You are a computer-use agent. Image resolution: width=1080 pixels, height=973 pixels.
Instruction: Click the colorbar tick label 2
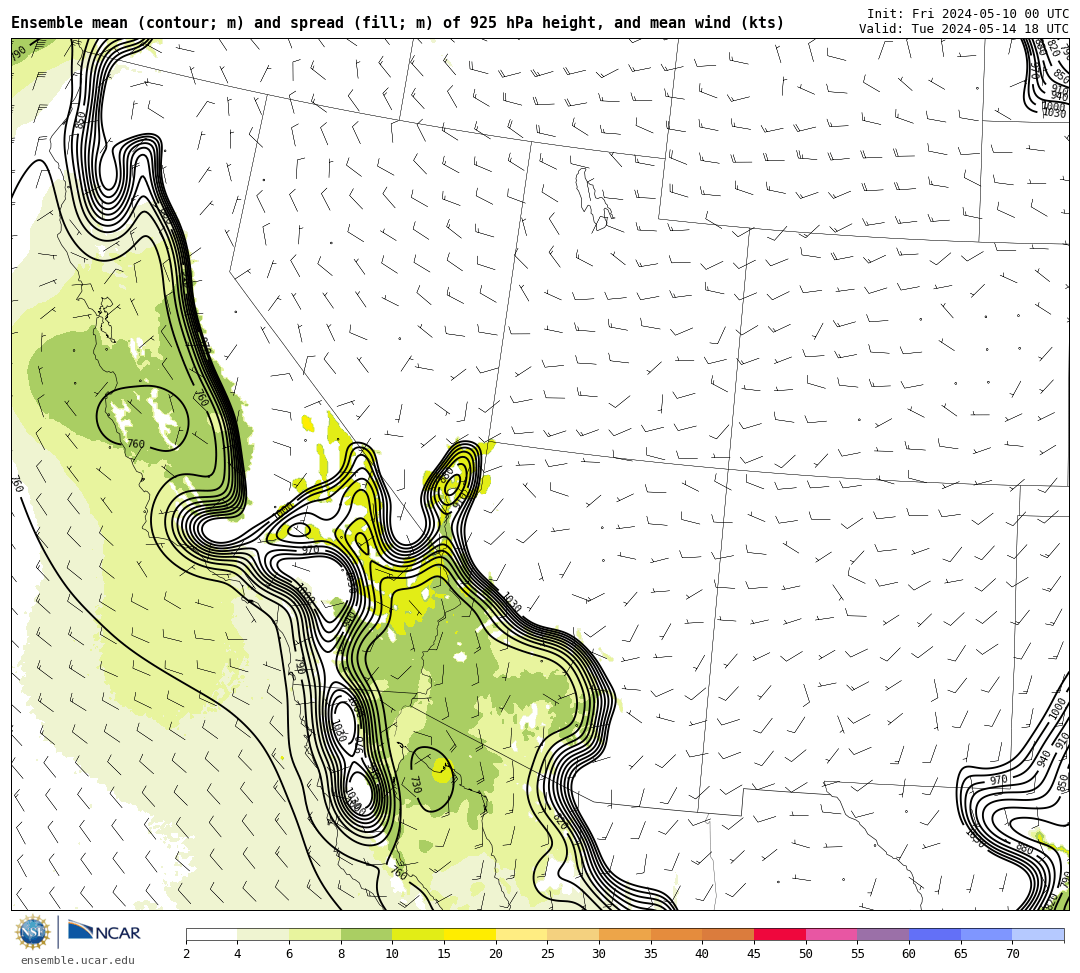click(x=186, y=954)
